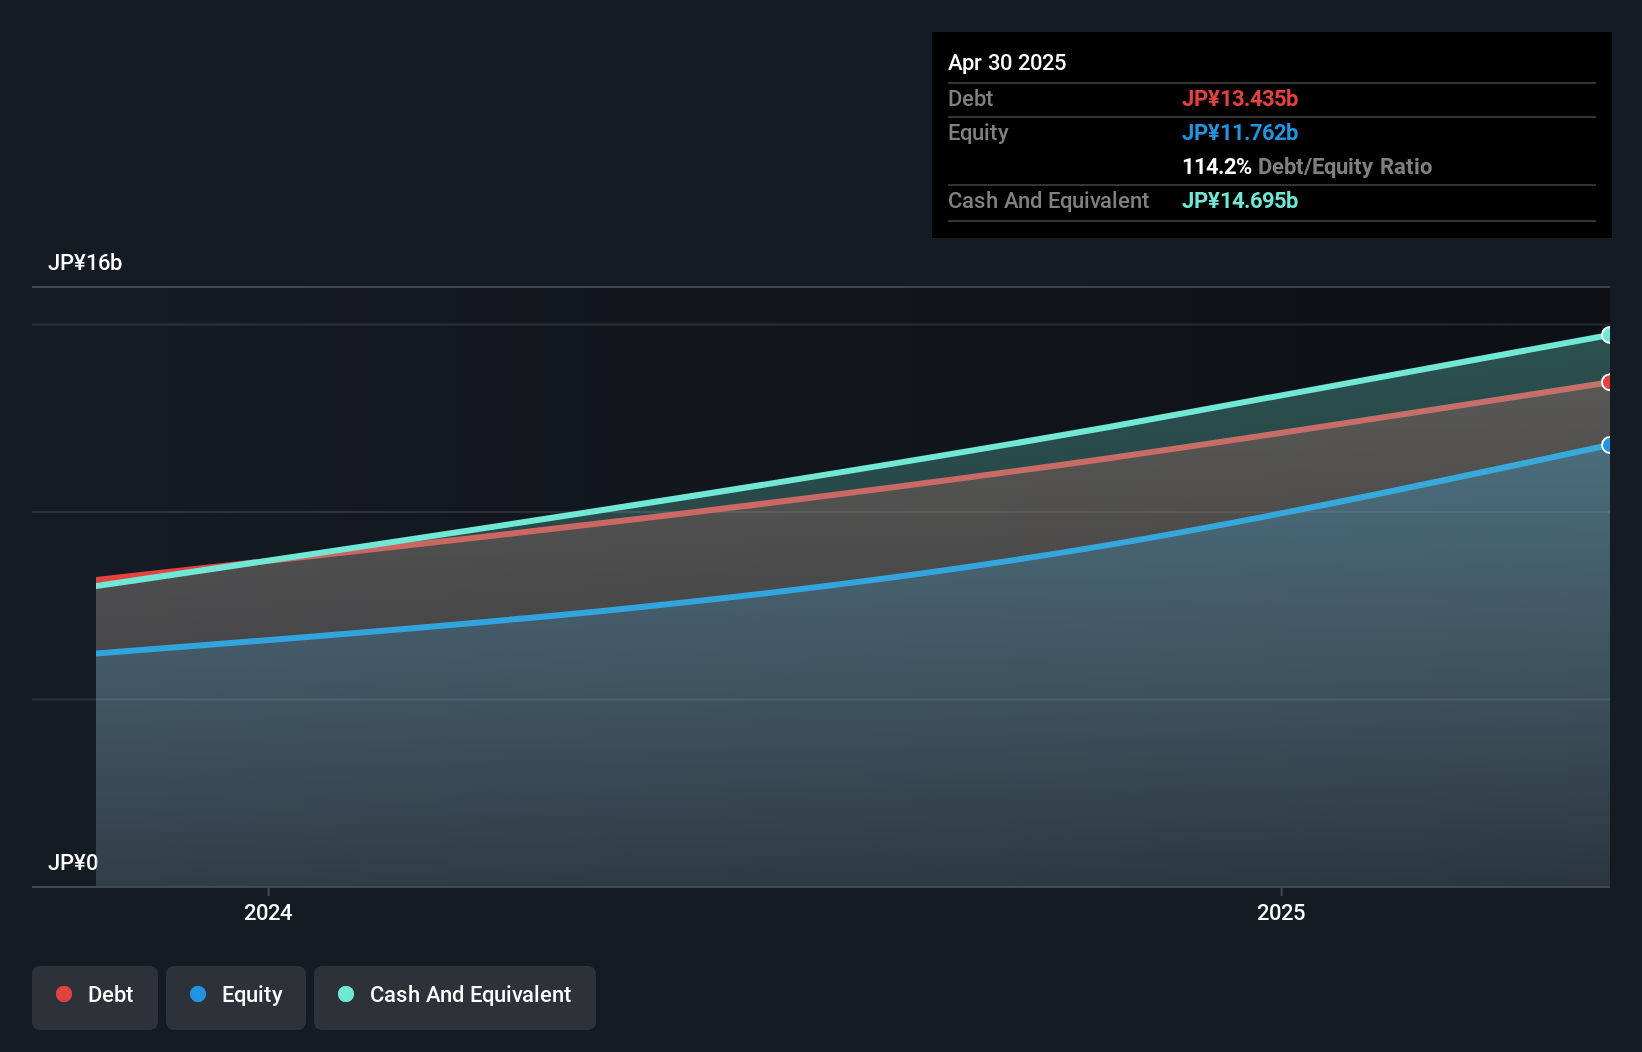Click the red Debt legend dot
This screenshot has width=1642, height=1052.
[x=64, y=994]
